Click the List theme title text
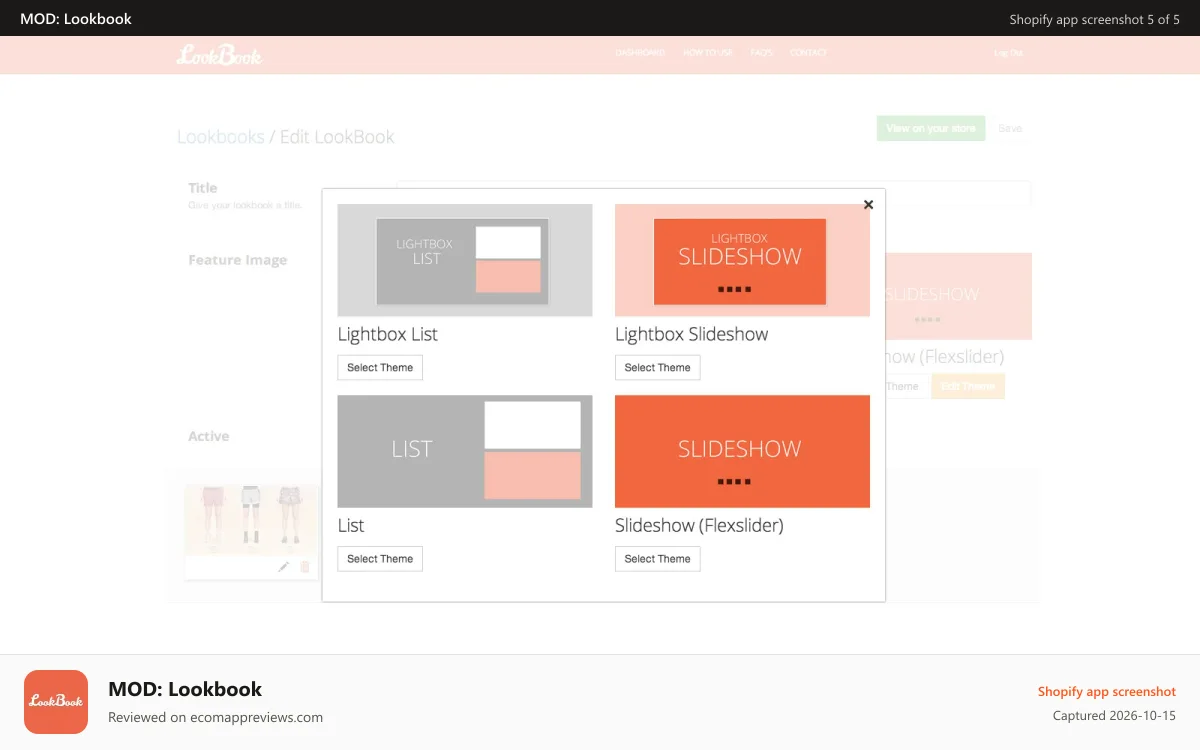Image resolution: width=1200 pixels, height=750 pixels. pyautogui.click(x=351, y=526)
